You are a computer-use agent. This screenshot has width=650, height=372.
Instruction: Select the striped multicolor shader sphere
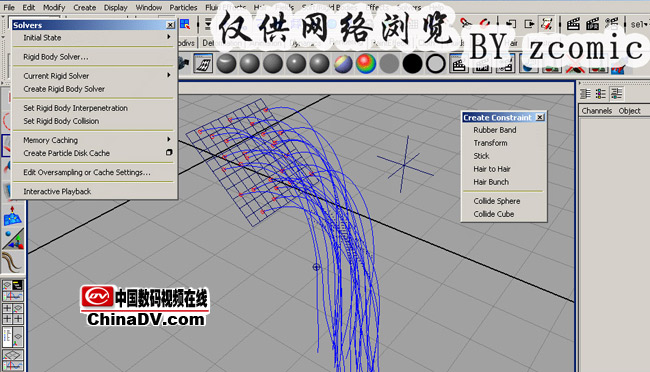(343, 64)
